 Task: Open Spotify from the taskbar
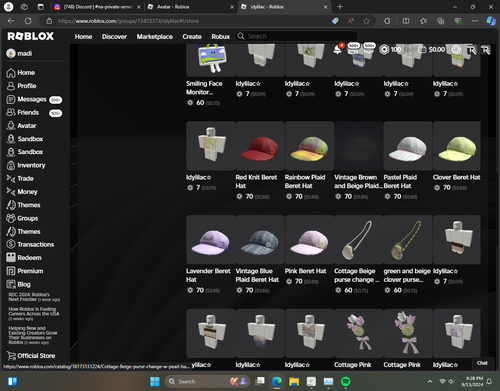[x=346, y=381]
